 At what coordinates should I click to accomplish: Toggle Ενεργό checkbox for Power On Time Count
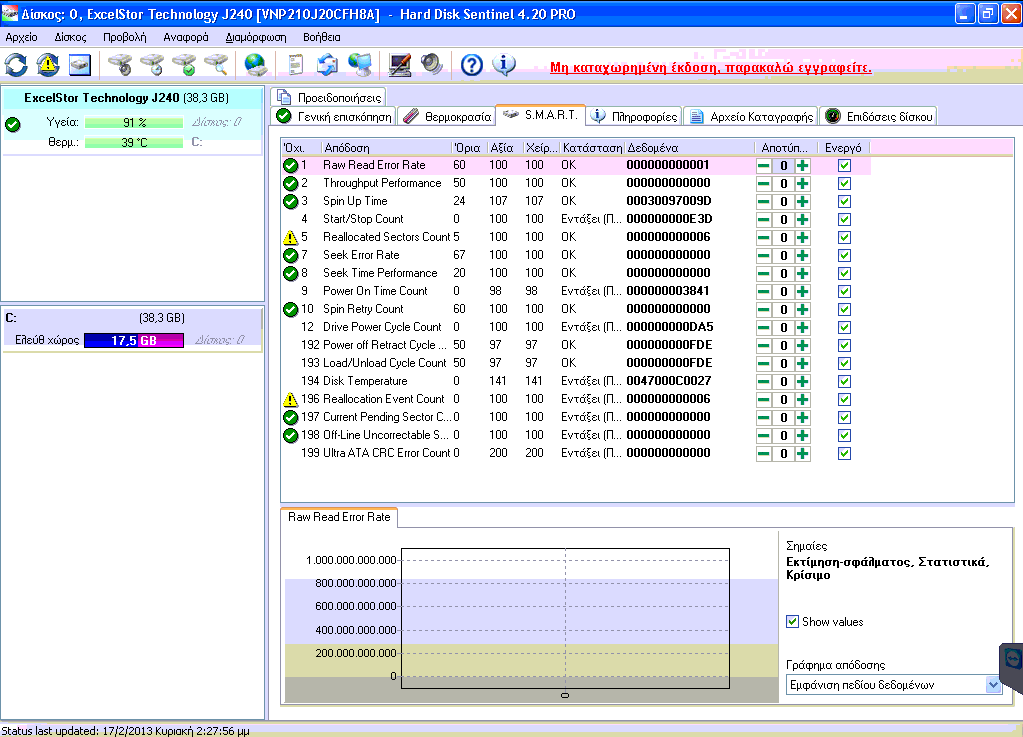(x=844, y=292)
